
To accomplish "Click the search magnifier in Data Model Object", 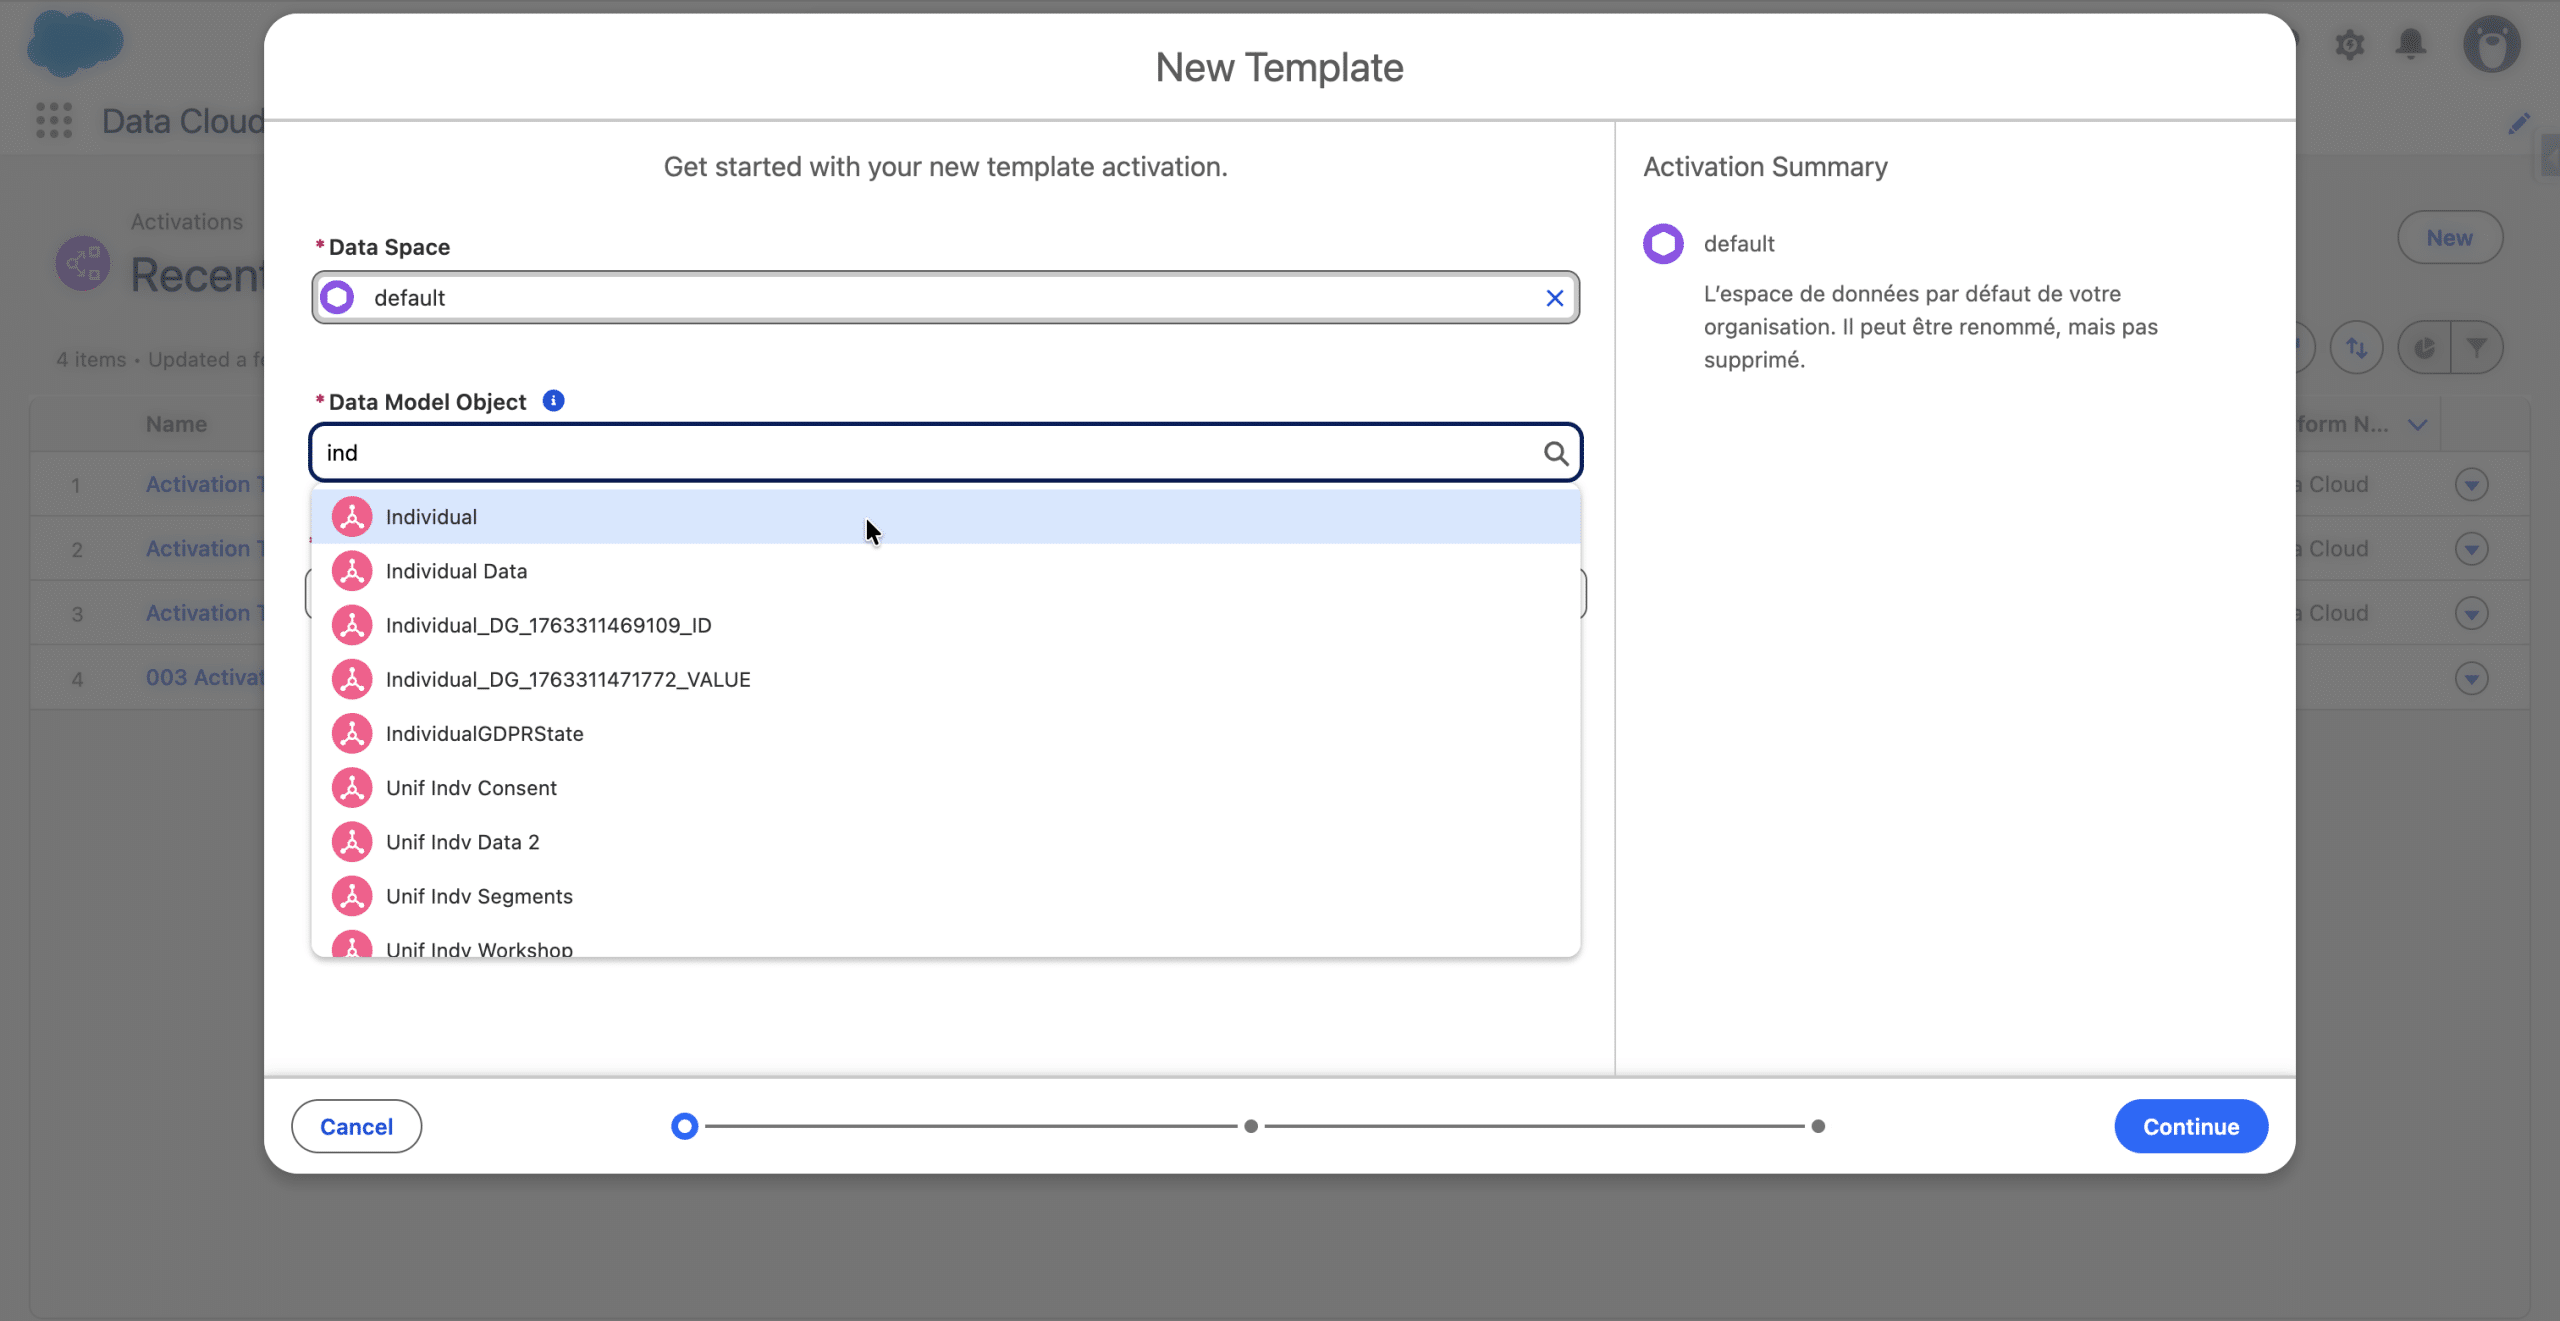I will pyautogui.click(x=1555, y=453).
